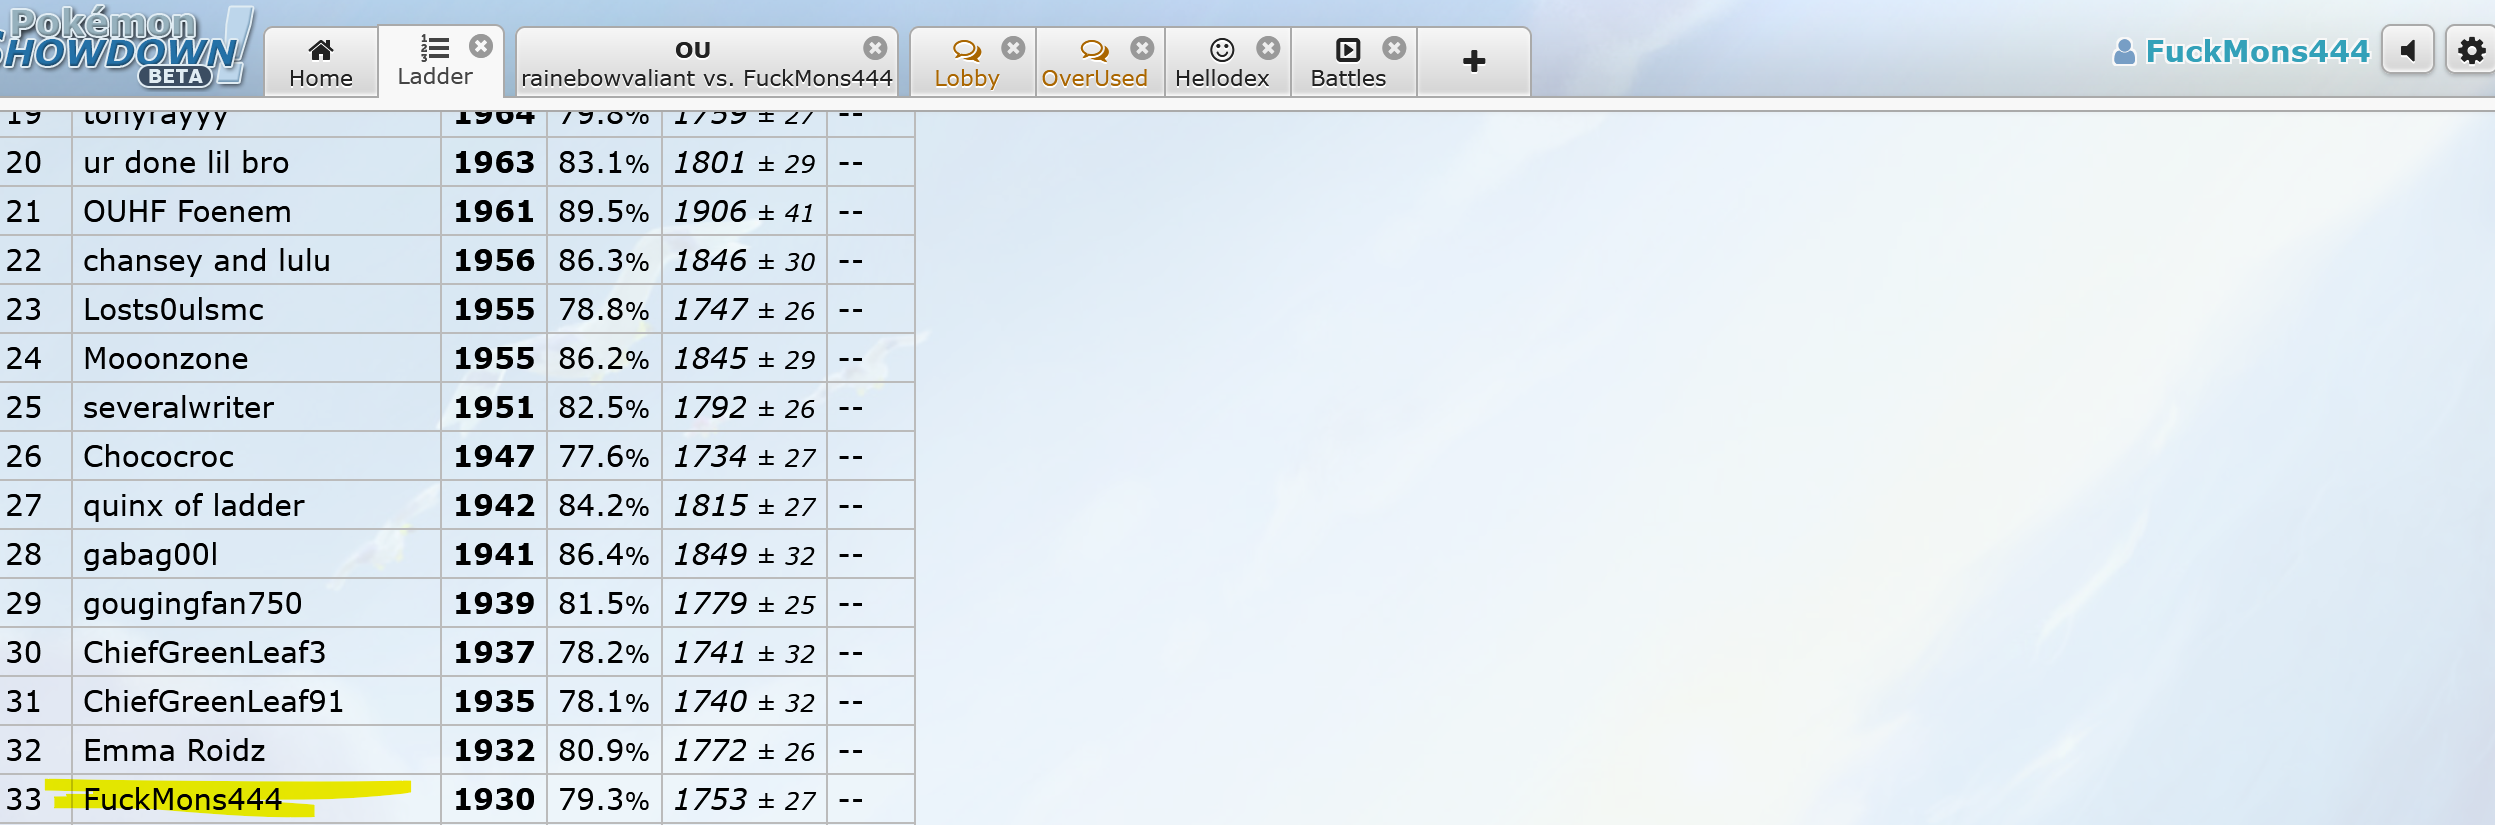The width and height of the screenshot is (2495, 825).
Task: Open the OU battle tab rainebowvaliant vs. FuckMons444
Action: 706,62
